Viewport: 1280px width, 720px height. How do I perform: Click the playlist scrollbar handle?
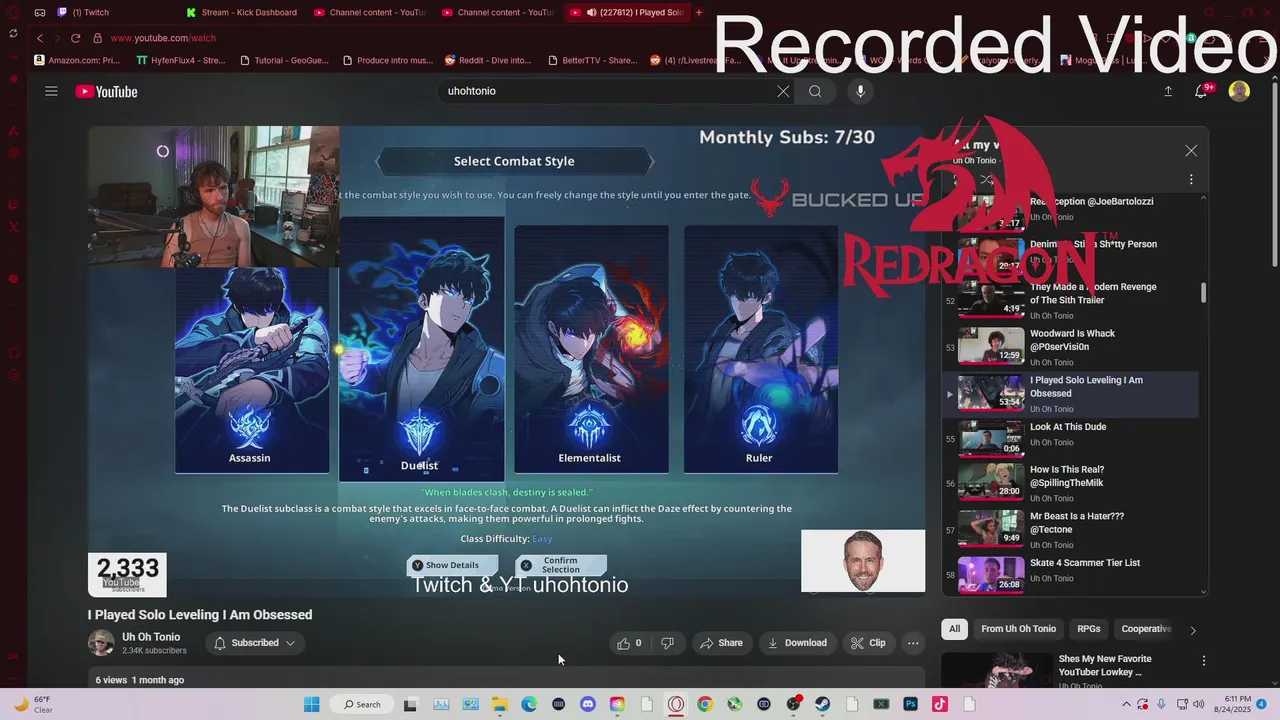tap(1203, 292)
